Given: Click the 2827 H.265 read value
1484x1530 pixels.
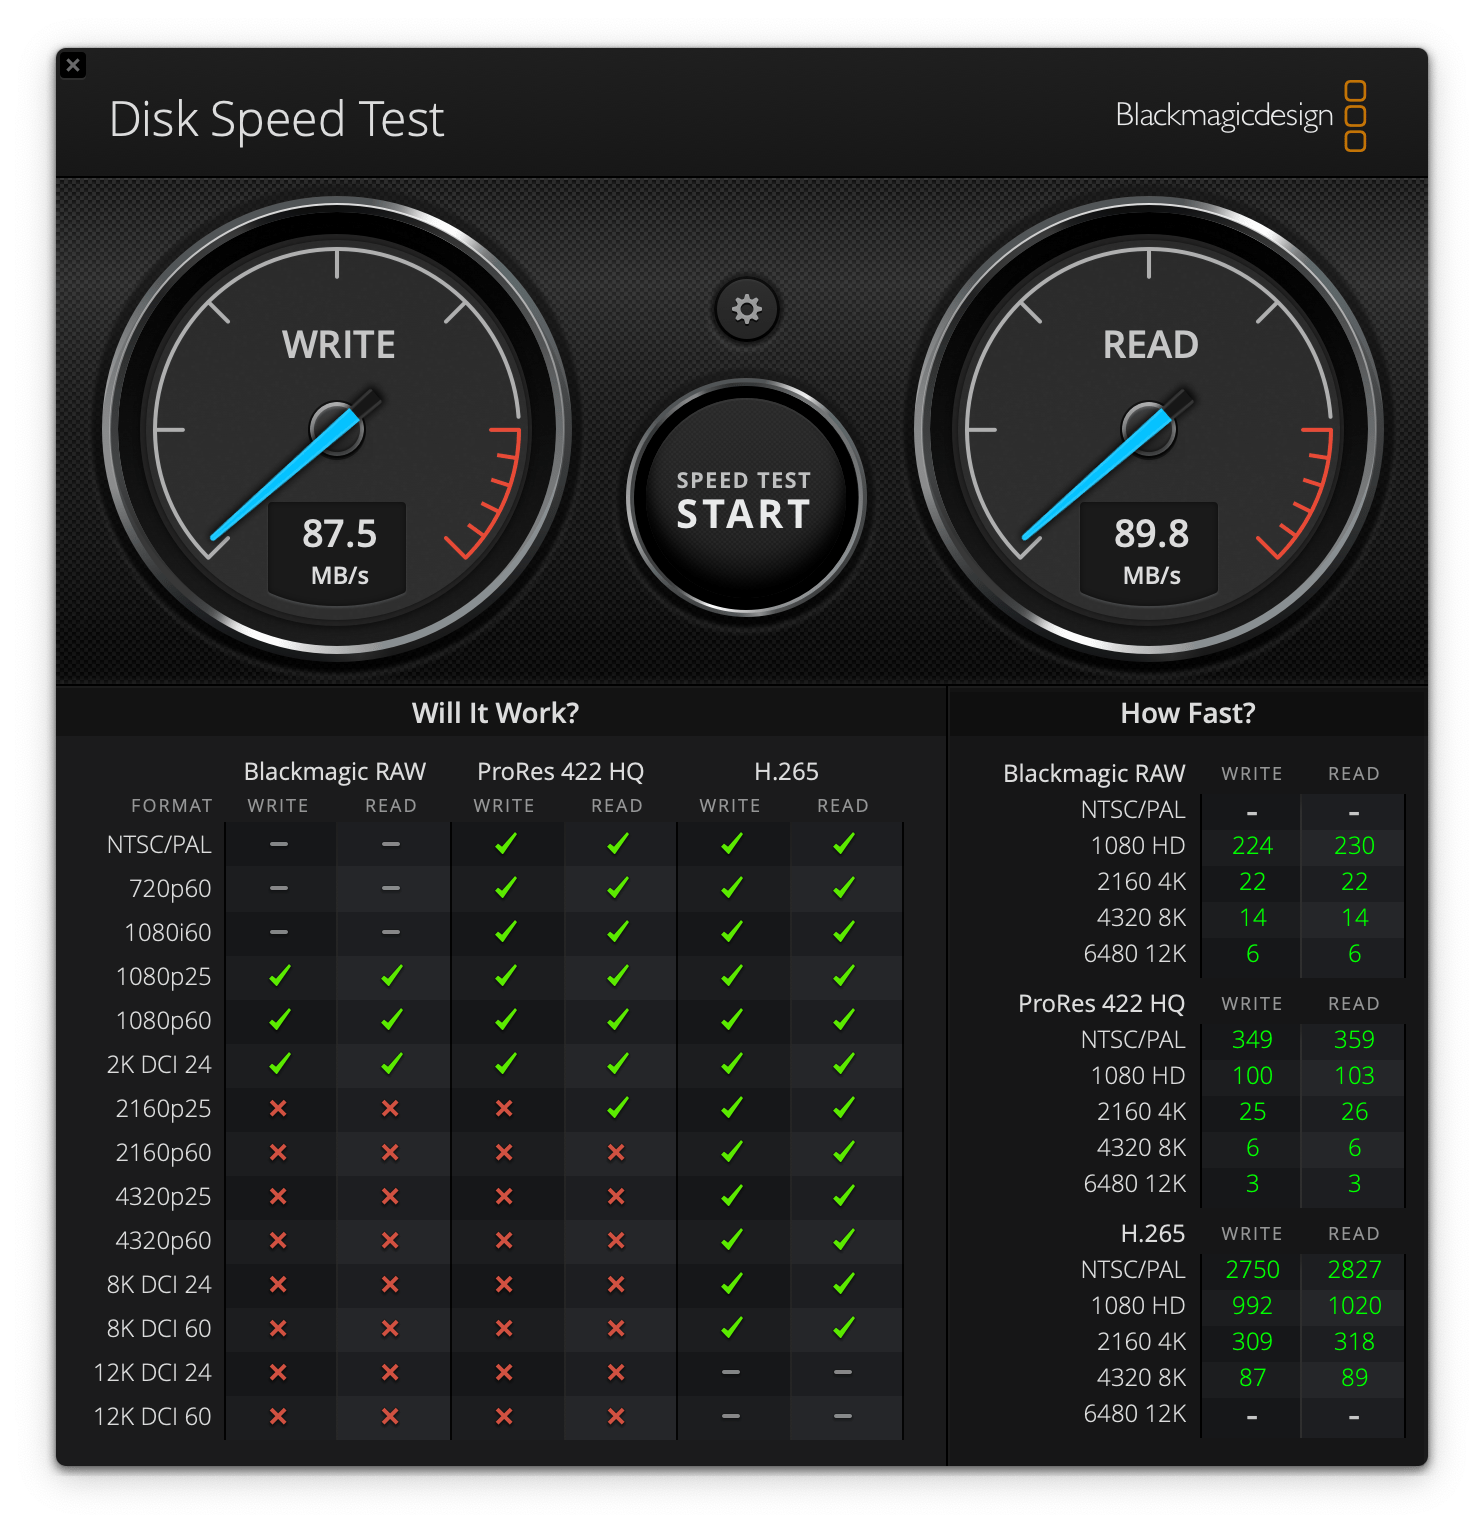Looking at the screenshot, I should coord(1354,1270).
